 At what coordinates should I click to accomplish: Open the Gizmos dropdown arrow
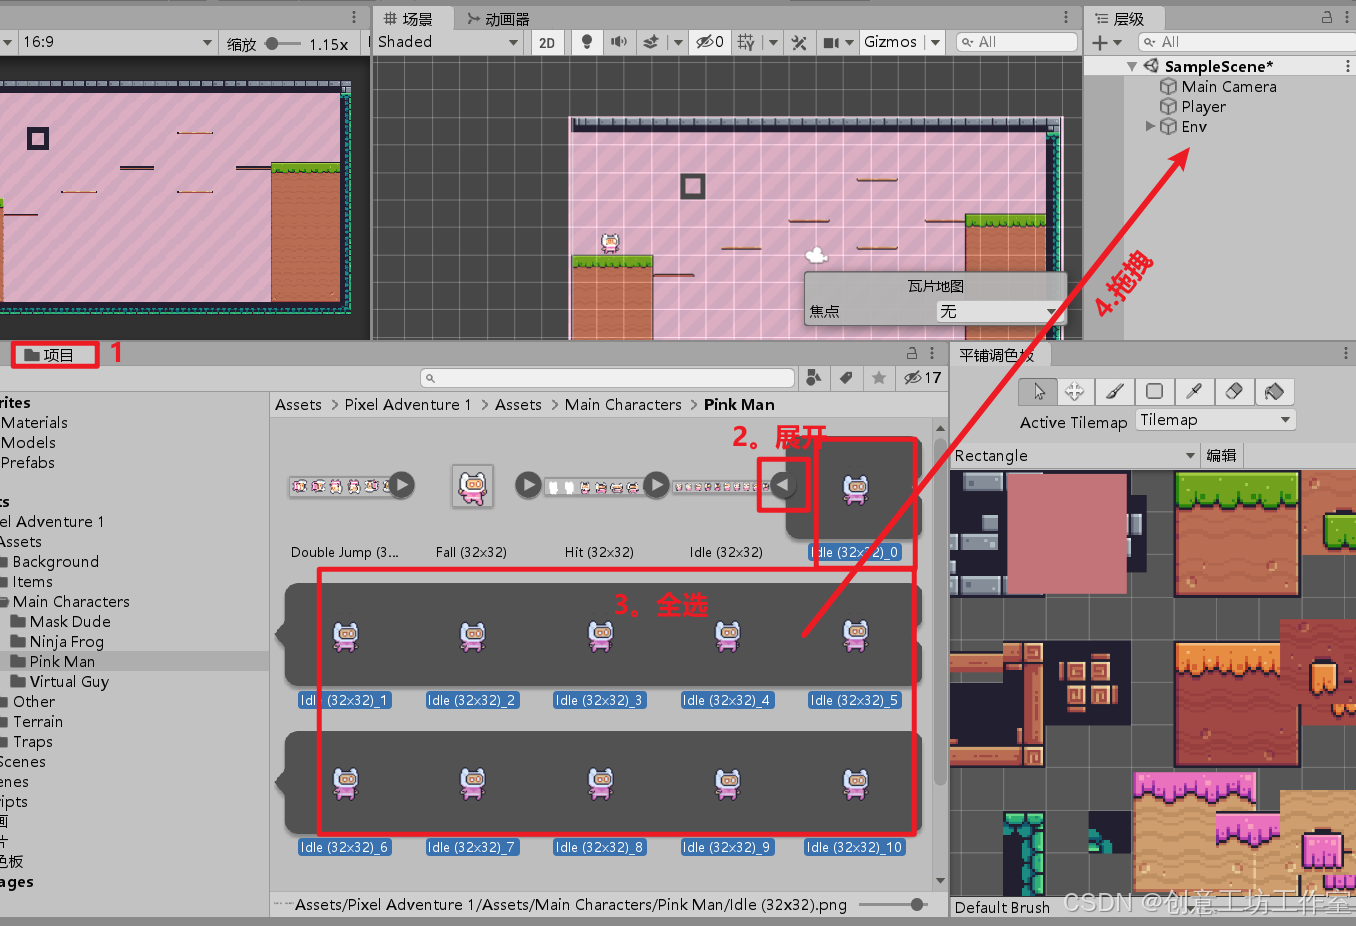pos(935,42)
